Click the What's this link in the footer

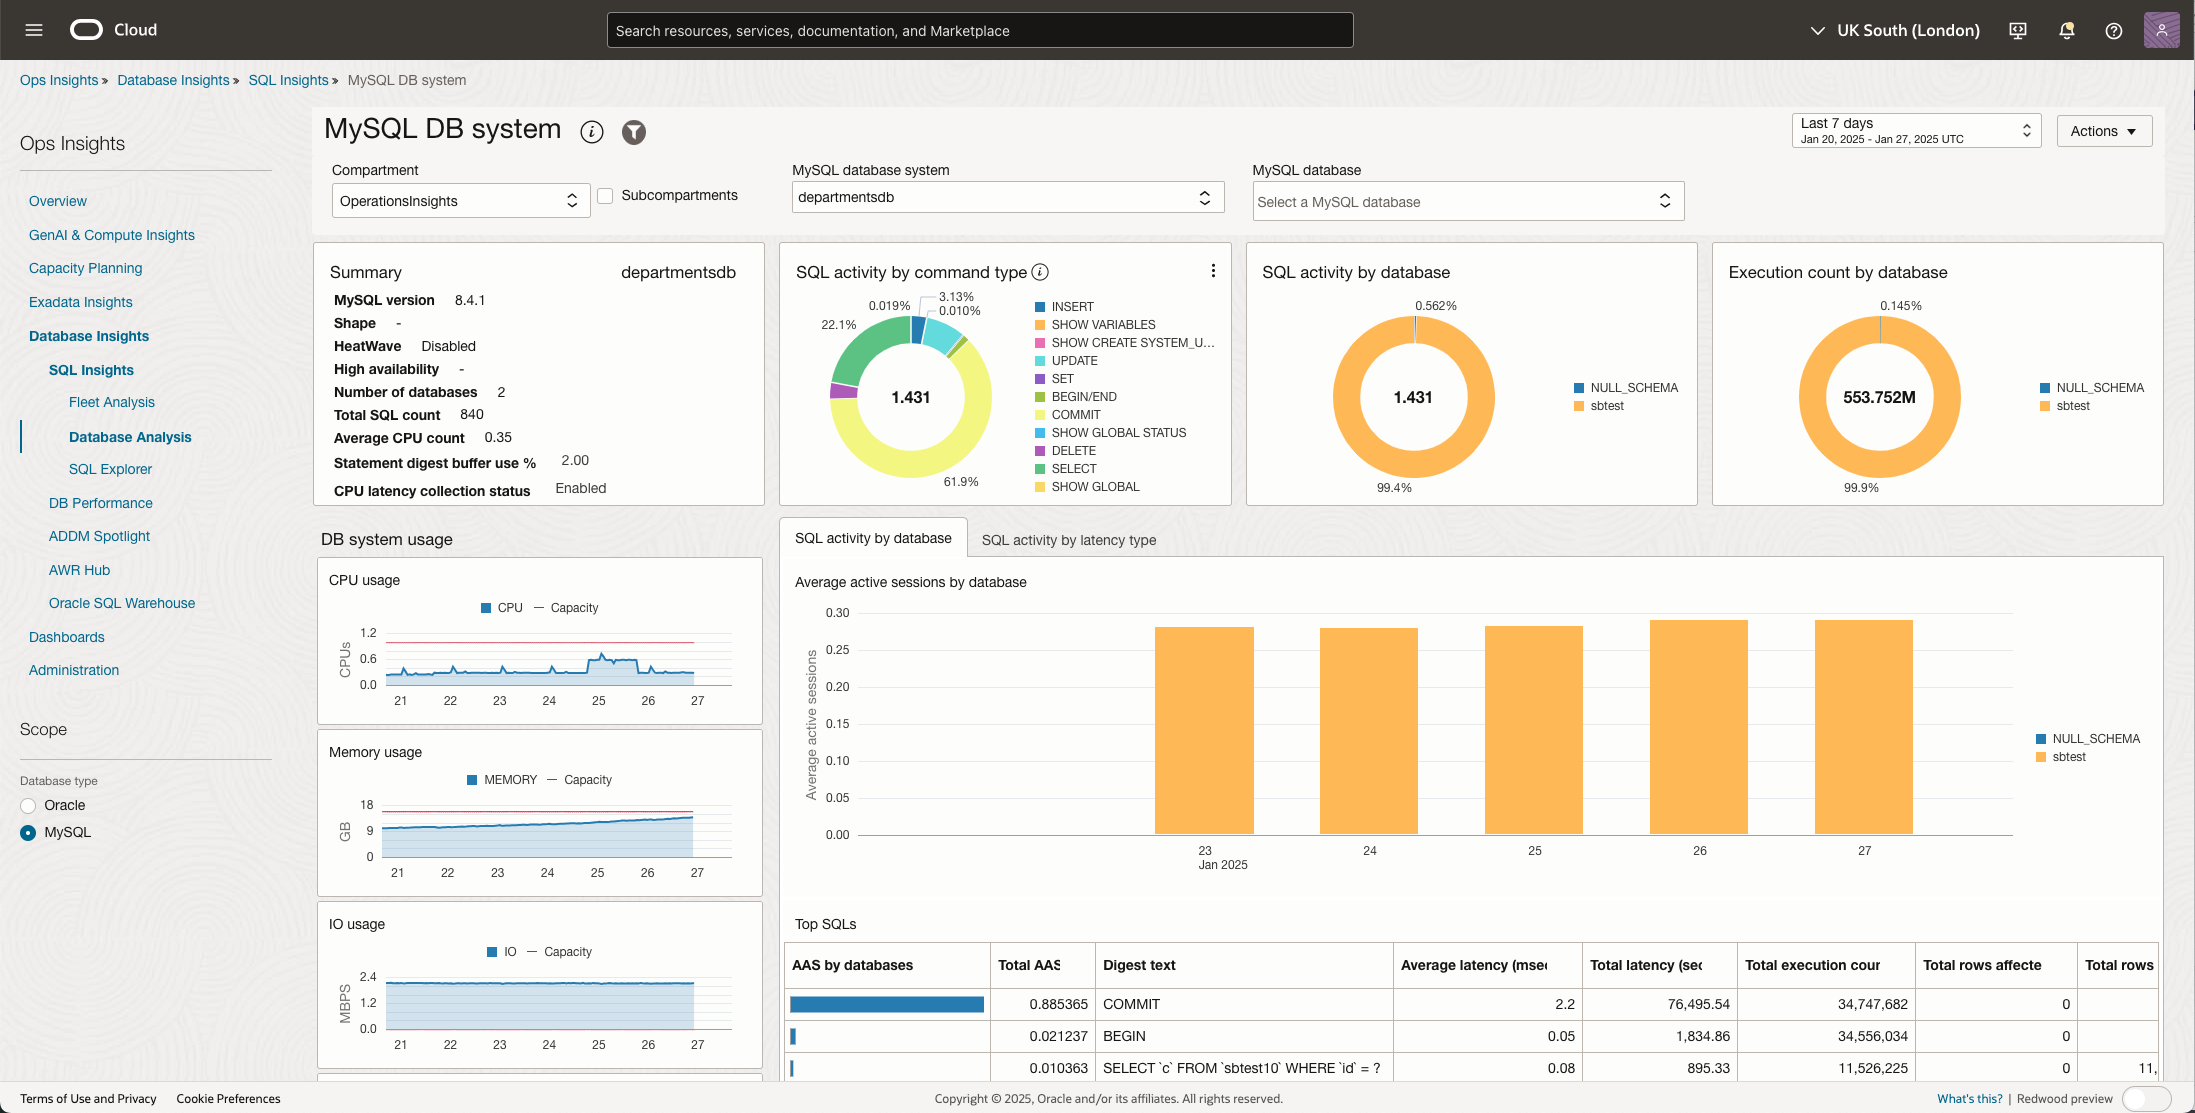pyautogui.click(x=1966, y=1098)
